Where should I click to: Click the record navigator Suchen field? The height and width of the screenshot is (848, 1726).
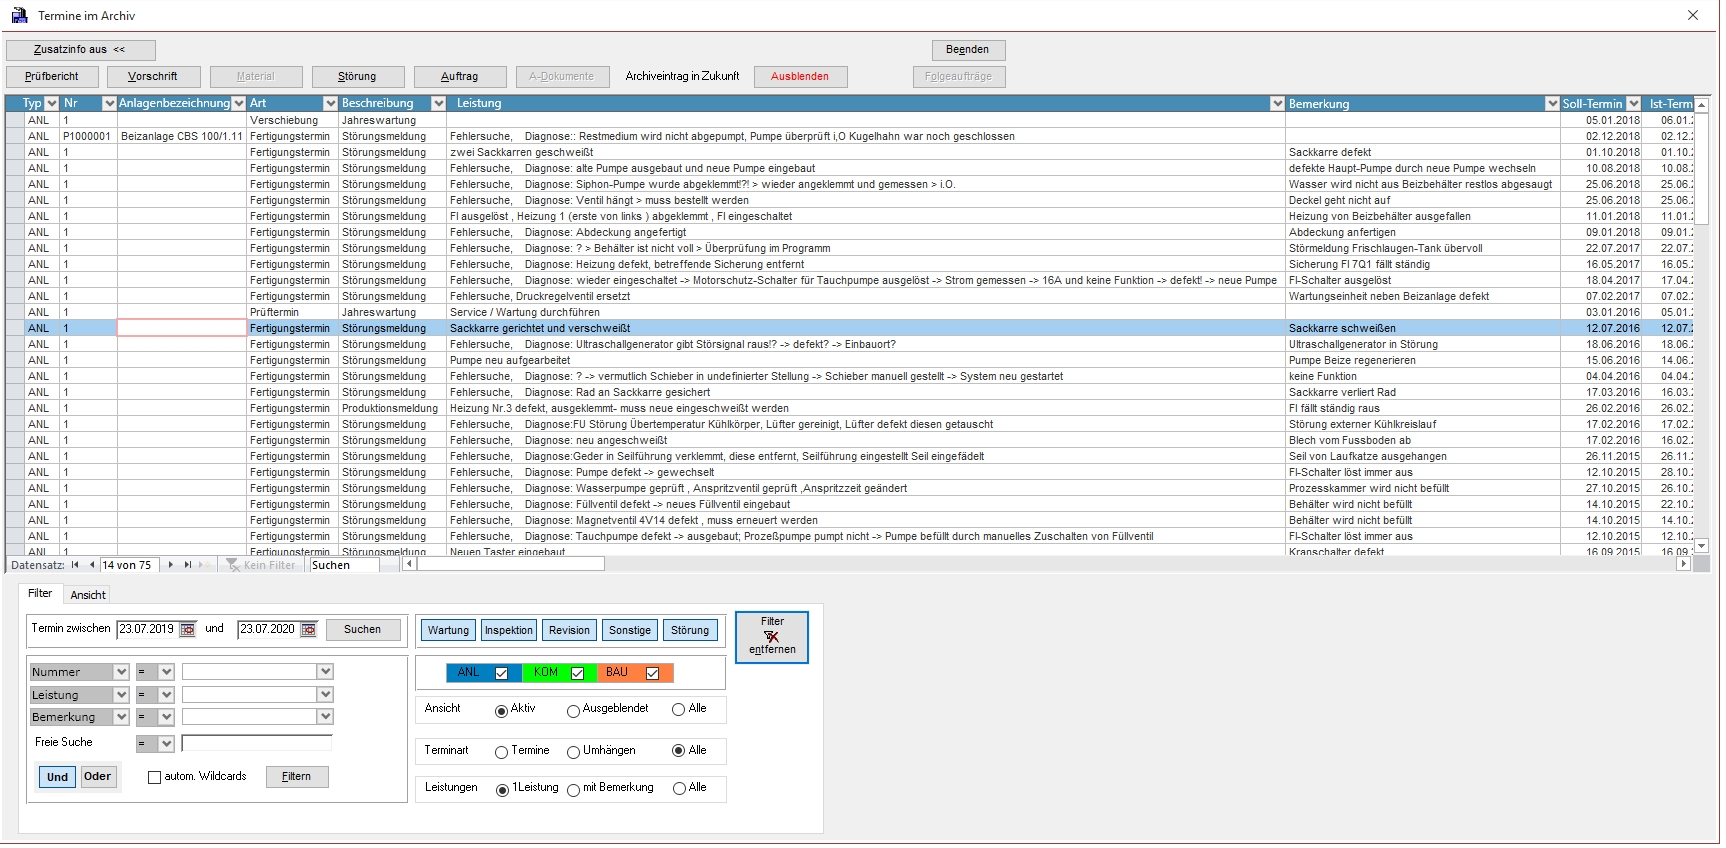click(344, 565)
